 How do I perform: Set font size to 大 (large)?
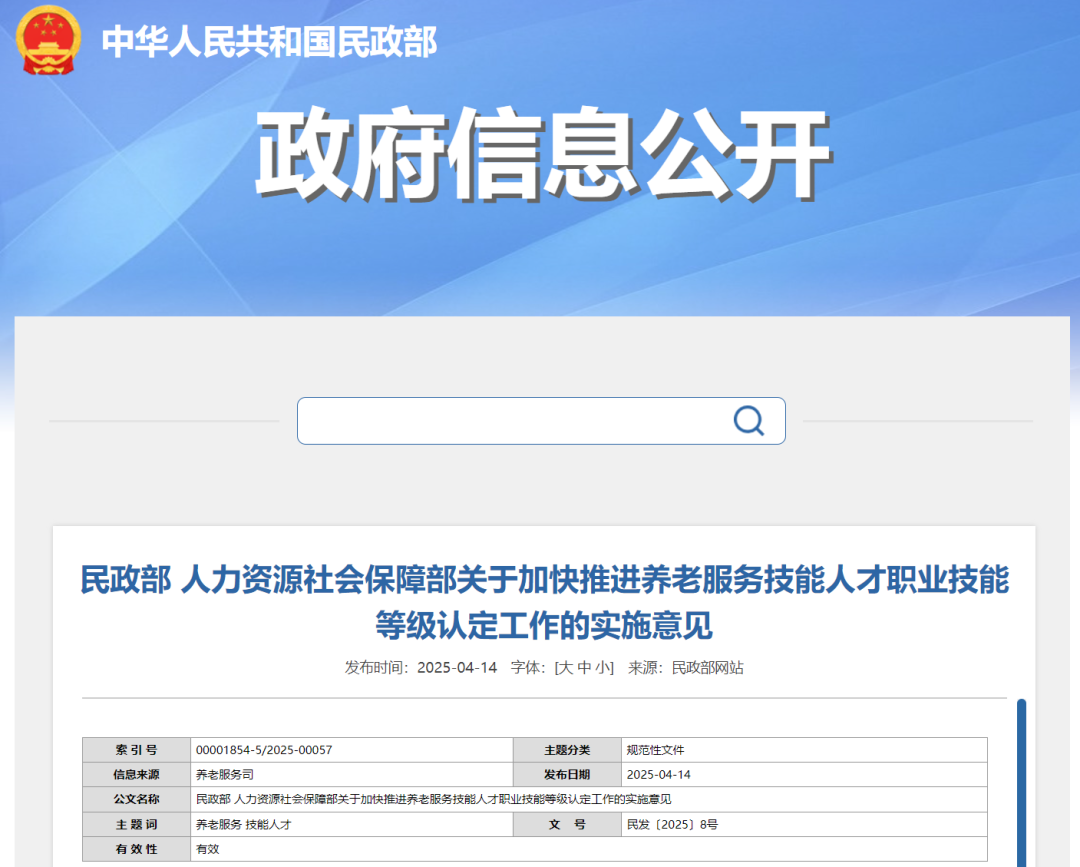click(x=564, y=668)
